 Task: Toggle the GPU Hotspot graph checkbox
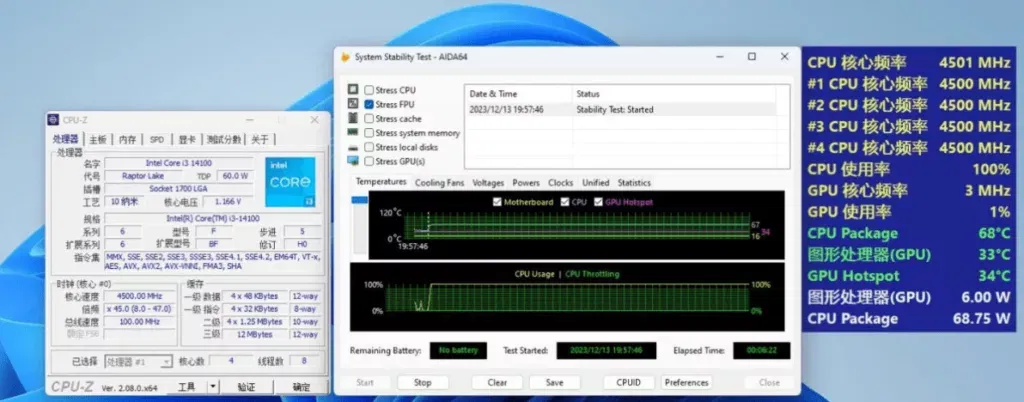click(x=598, y=202)
